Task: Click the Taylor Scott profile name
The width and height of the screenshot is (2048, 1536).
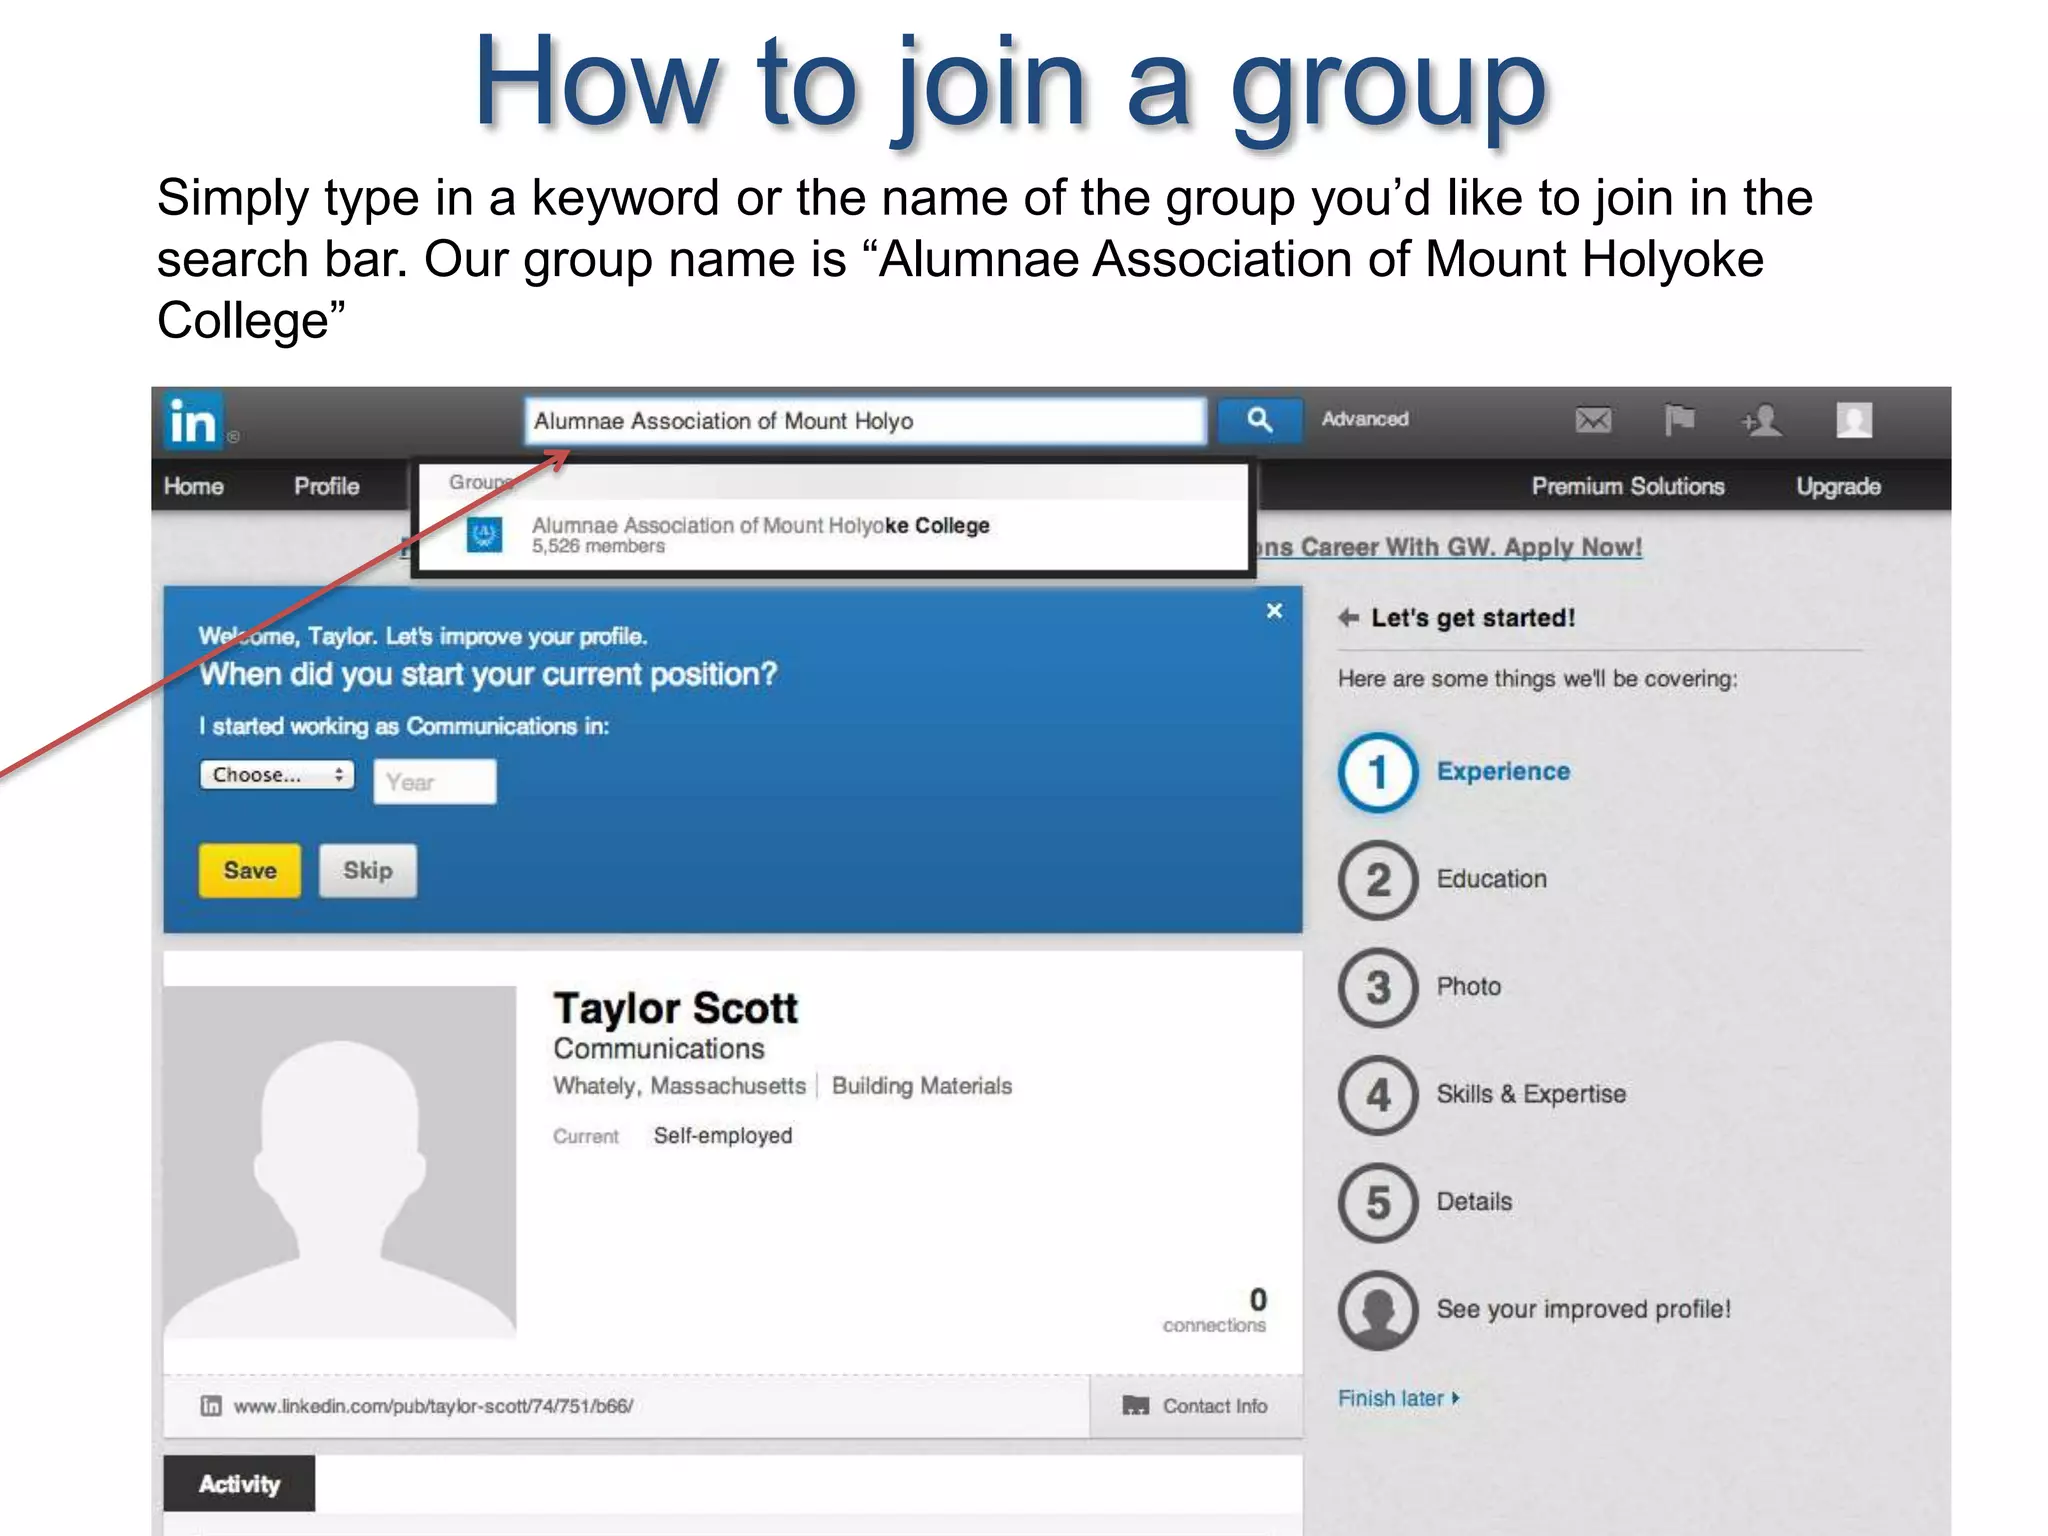Action: tap(676, 1008)
